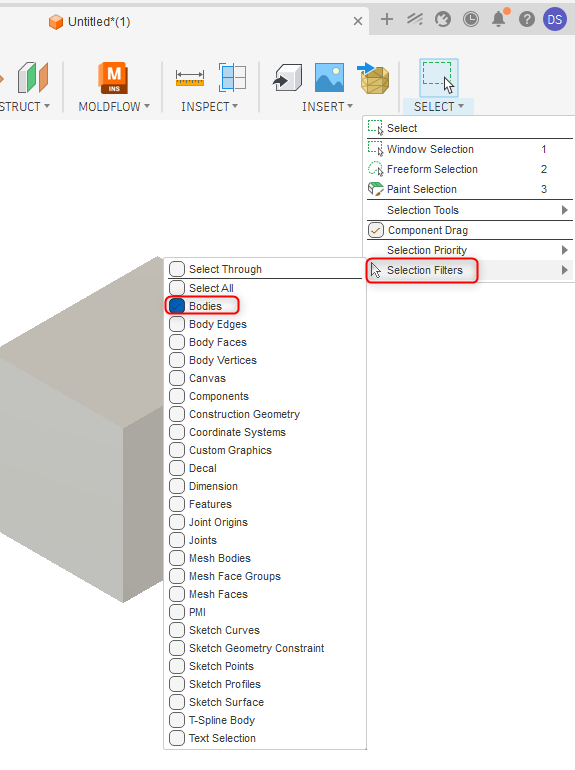Image resolution: width=575 pixels, height=770 pixels.
Task: Enable the T-Spline Body filter
Action: tap(177, 720)
